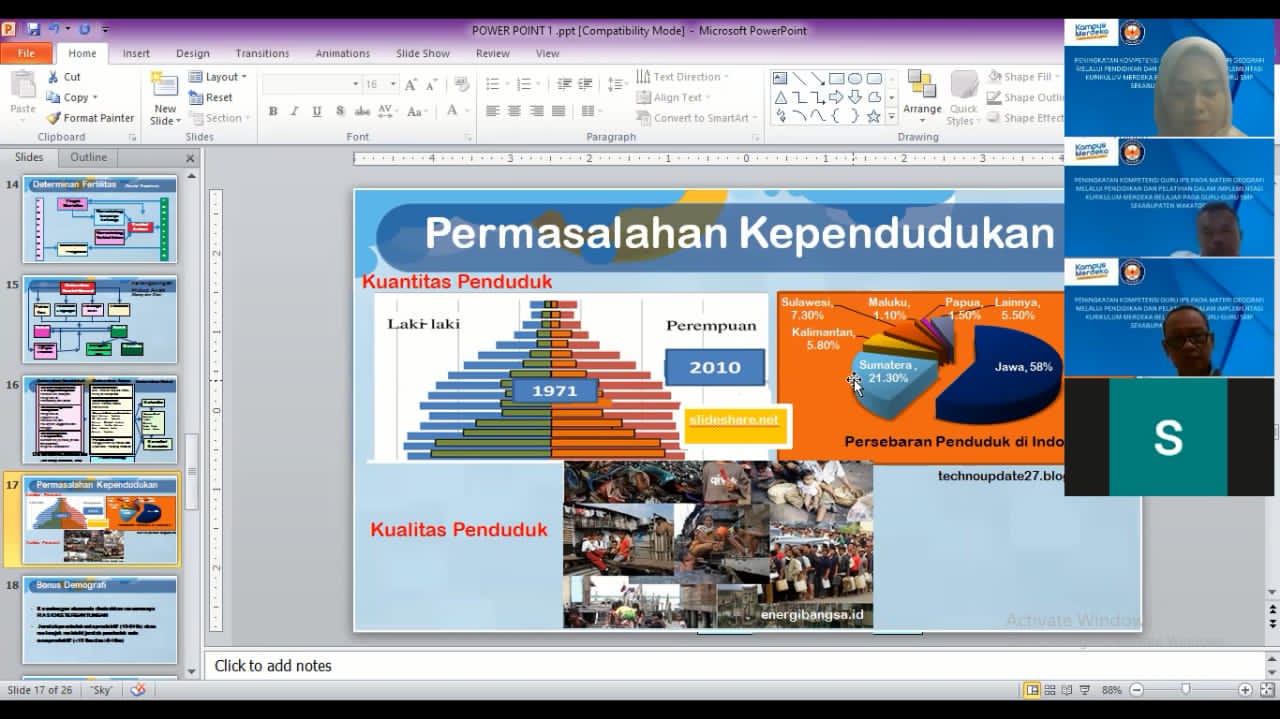This screenshot has width=1280, height=719.
Task: Select the star shape in shapes gallery
Action: [873, 116]
